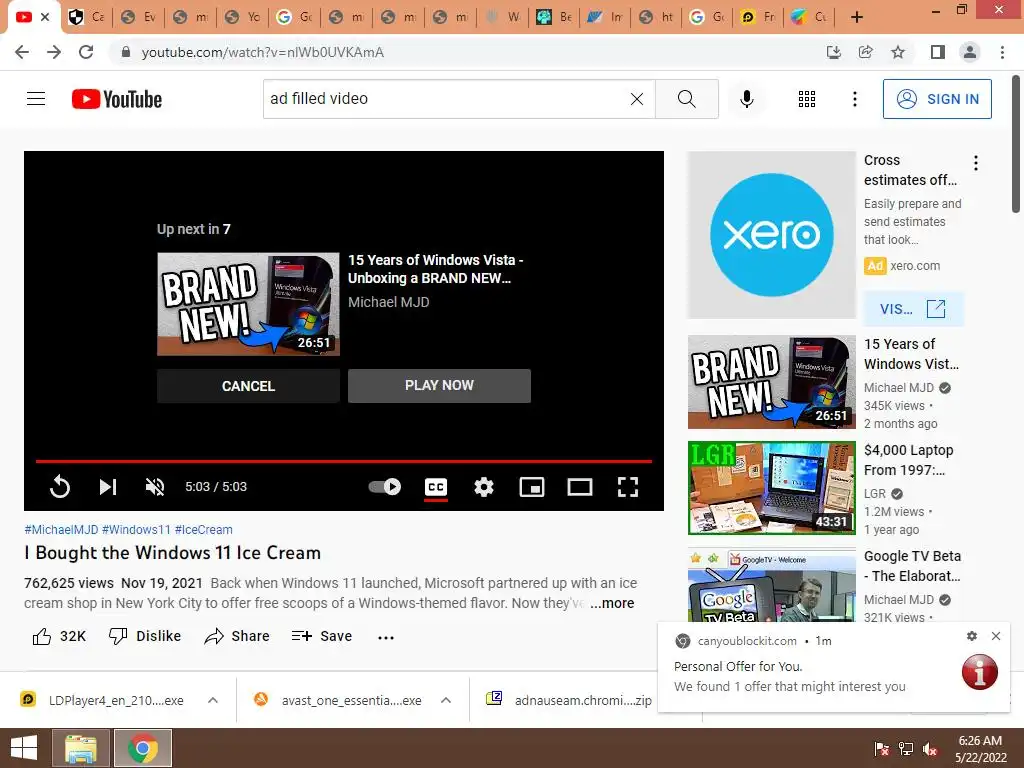Switch to the Ca shield tab
The width and height of the screenshot is (1024, 768).
coord(87,17)
